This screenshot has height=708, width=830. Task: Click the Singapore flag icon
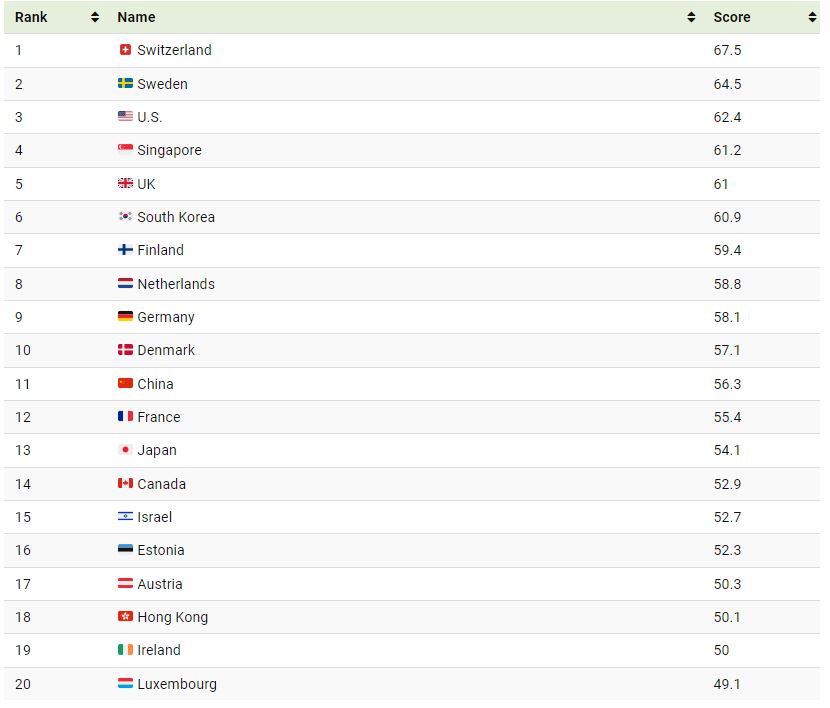pos(125,150)
